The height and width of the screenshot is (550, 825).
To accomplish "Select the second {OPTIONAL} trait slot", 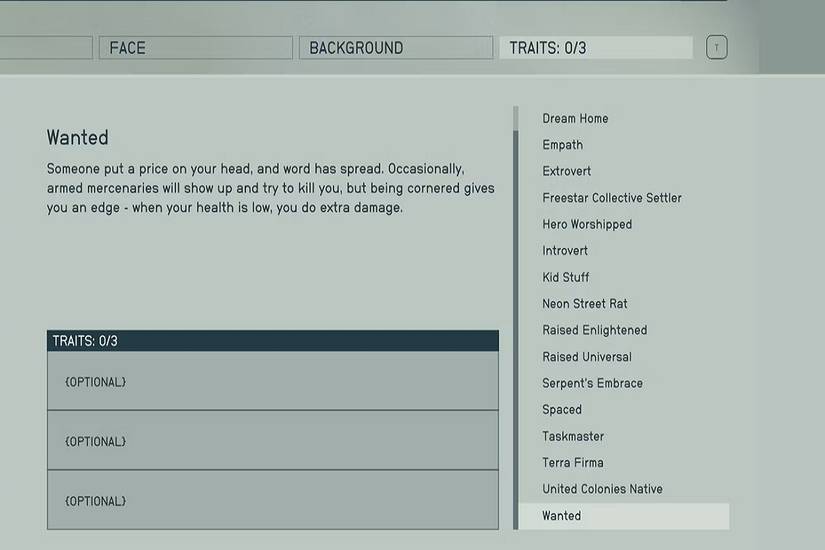I will click(x=273, y=441).
